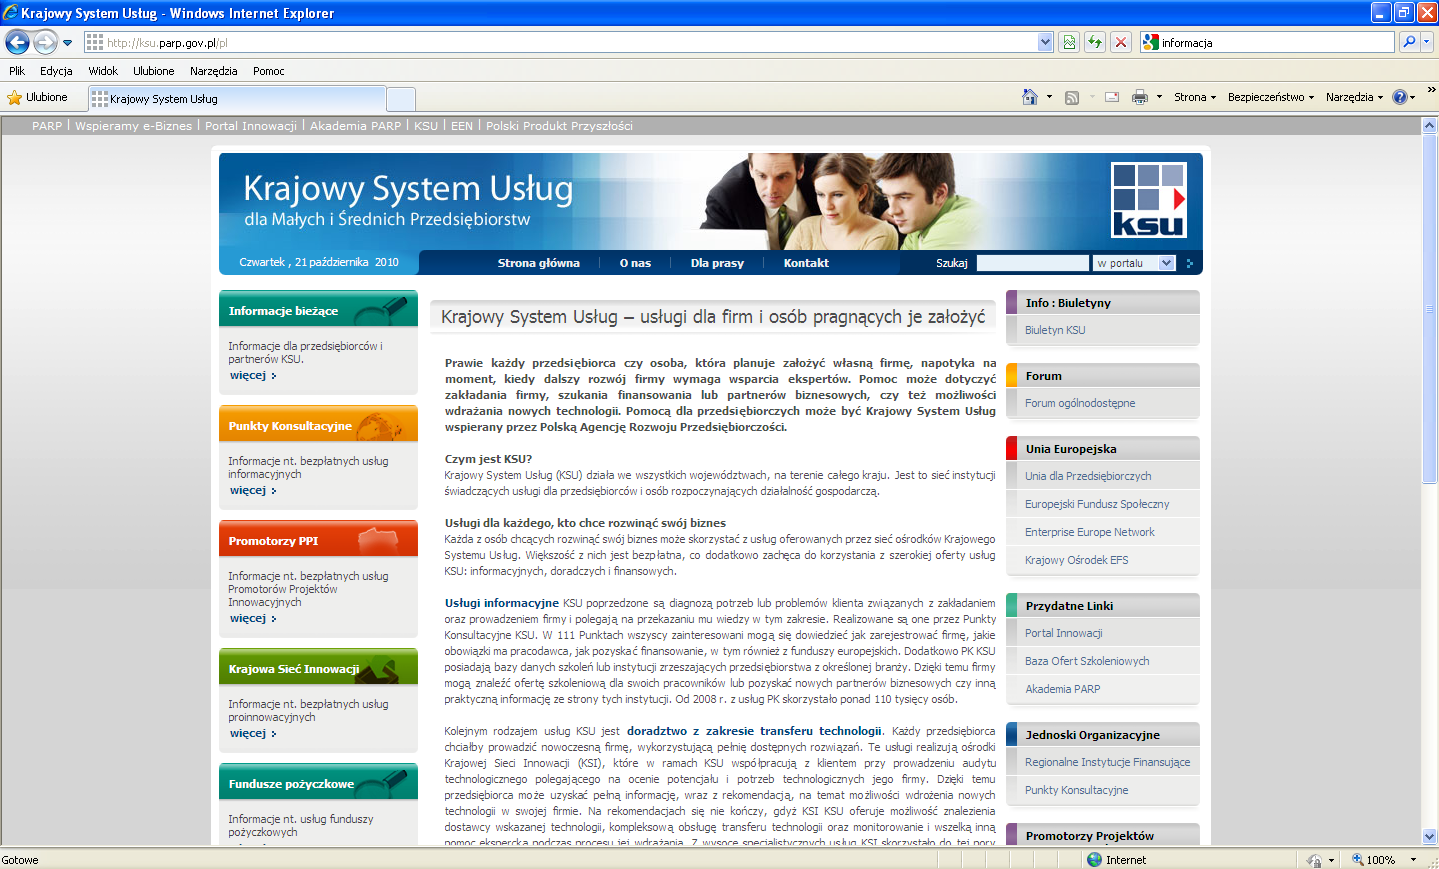
Task: Open the search provider dropdown arrow
Action: pos(1427,42)
